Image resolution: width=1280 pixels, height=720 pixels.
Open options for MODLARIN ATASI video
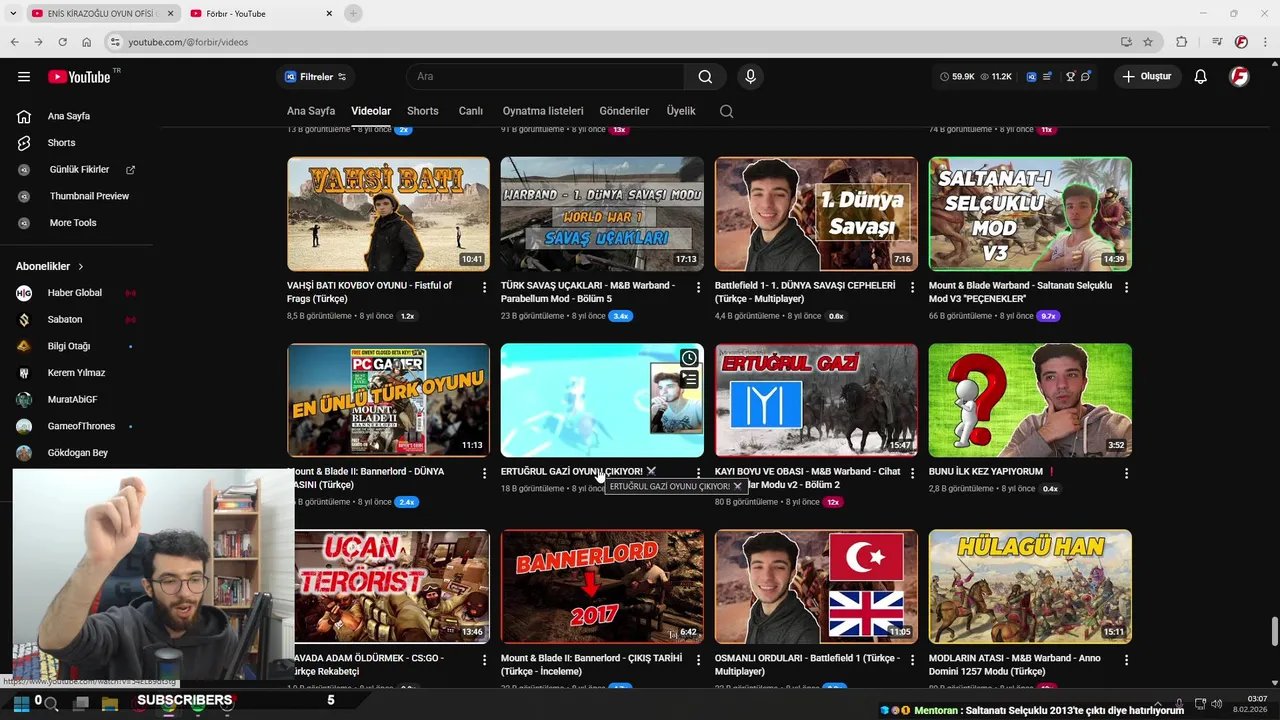coord(1127,660)
